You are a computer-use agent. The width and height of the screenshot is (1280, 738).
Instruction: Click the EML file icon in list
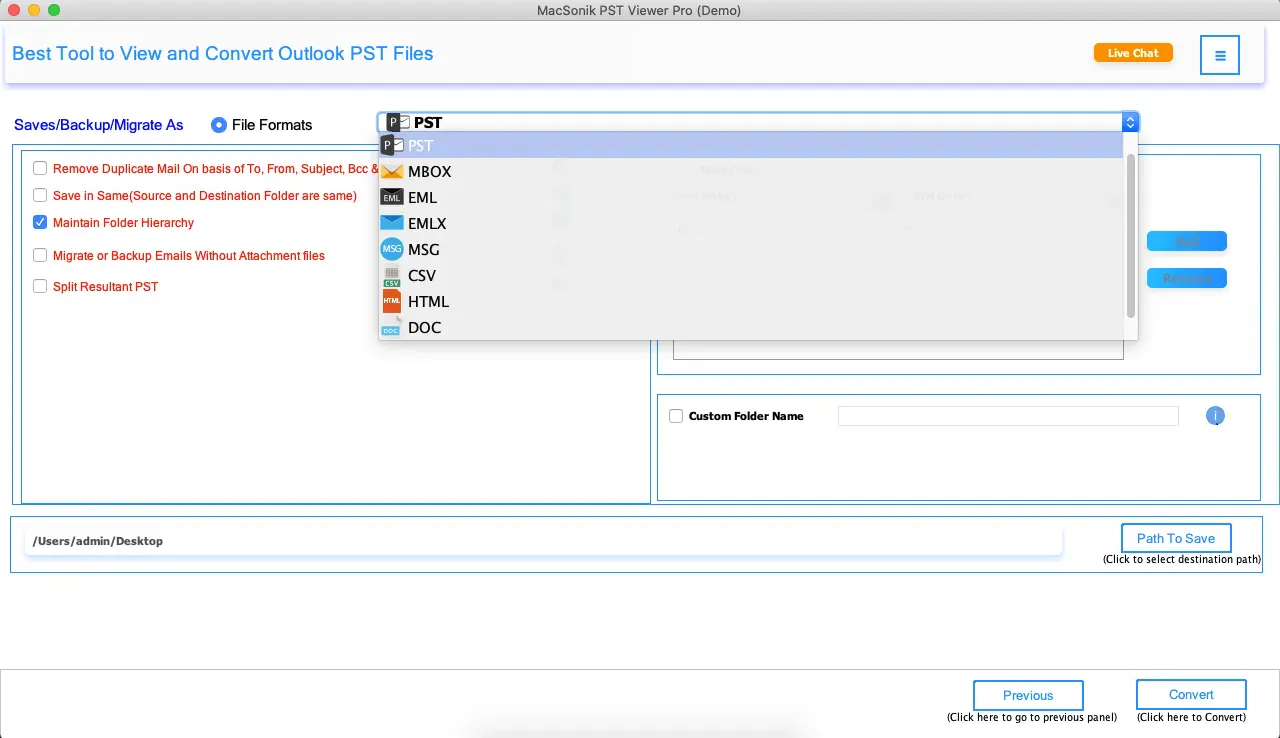(x=392, y=197)
